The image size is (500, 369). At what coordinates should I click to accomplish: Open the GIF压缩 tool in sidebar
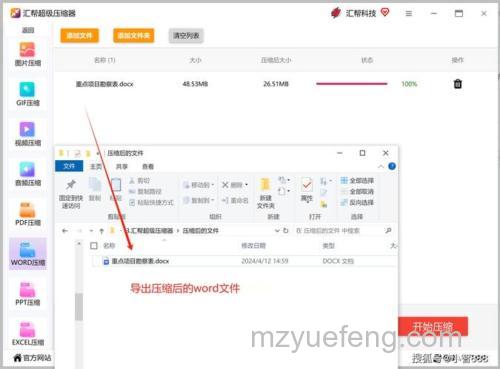click(28, 94)
